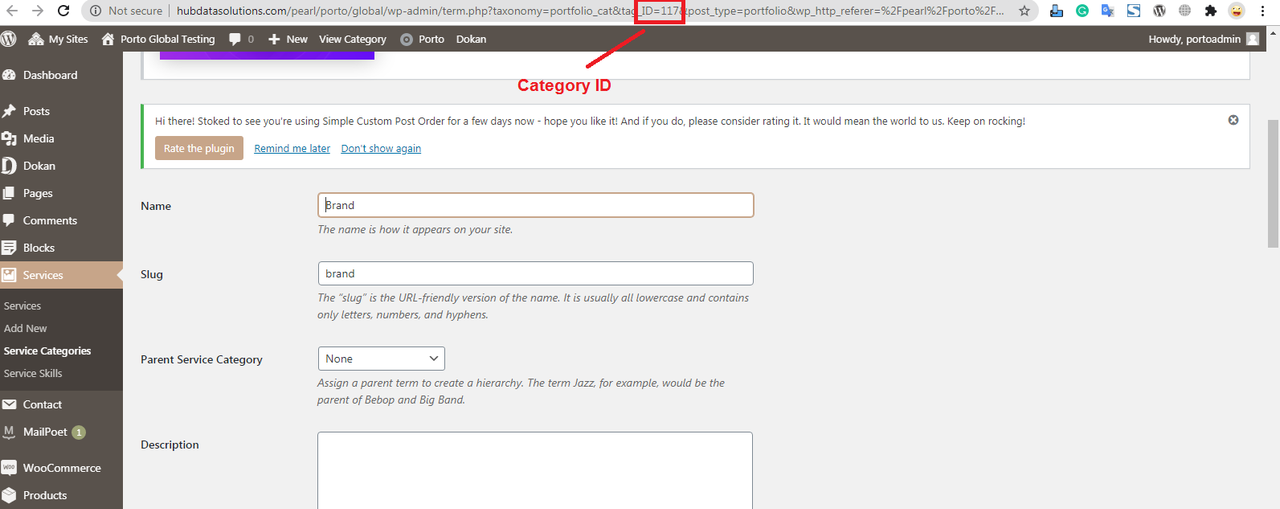
Task: Open My Sites in the admin bar
Action: click(58, 39)
